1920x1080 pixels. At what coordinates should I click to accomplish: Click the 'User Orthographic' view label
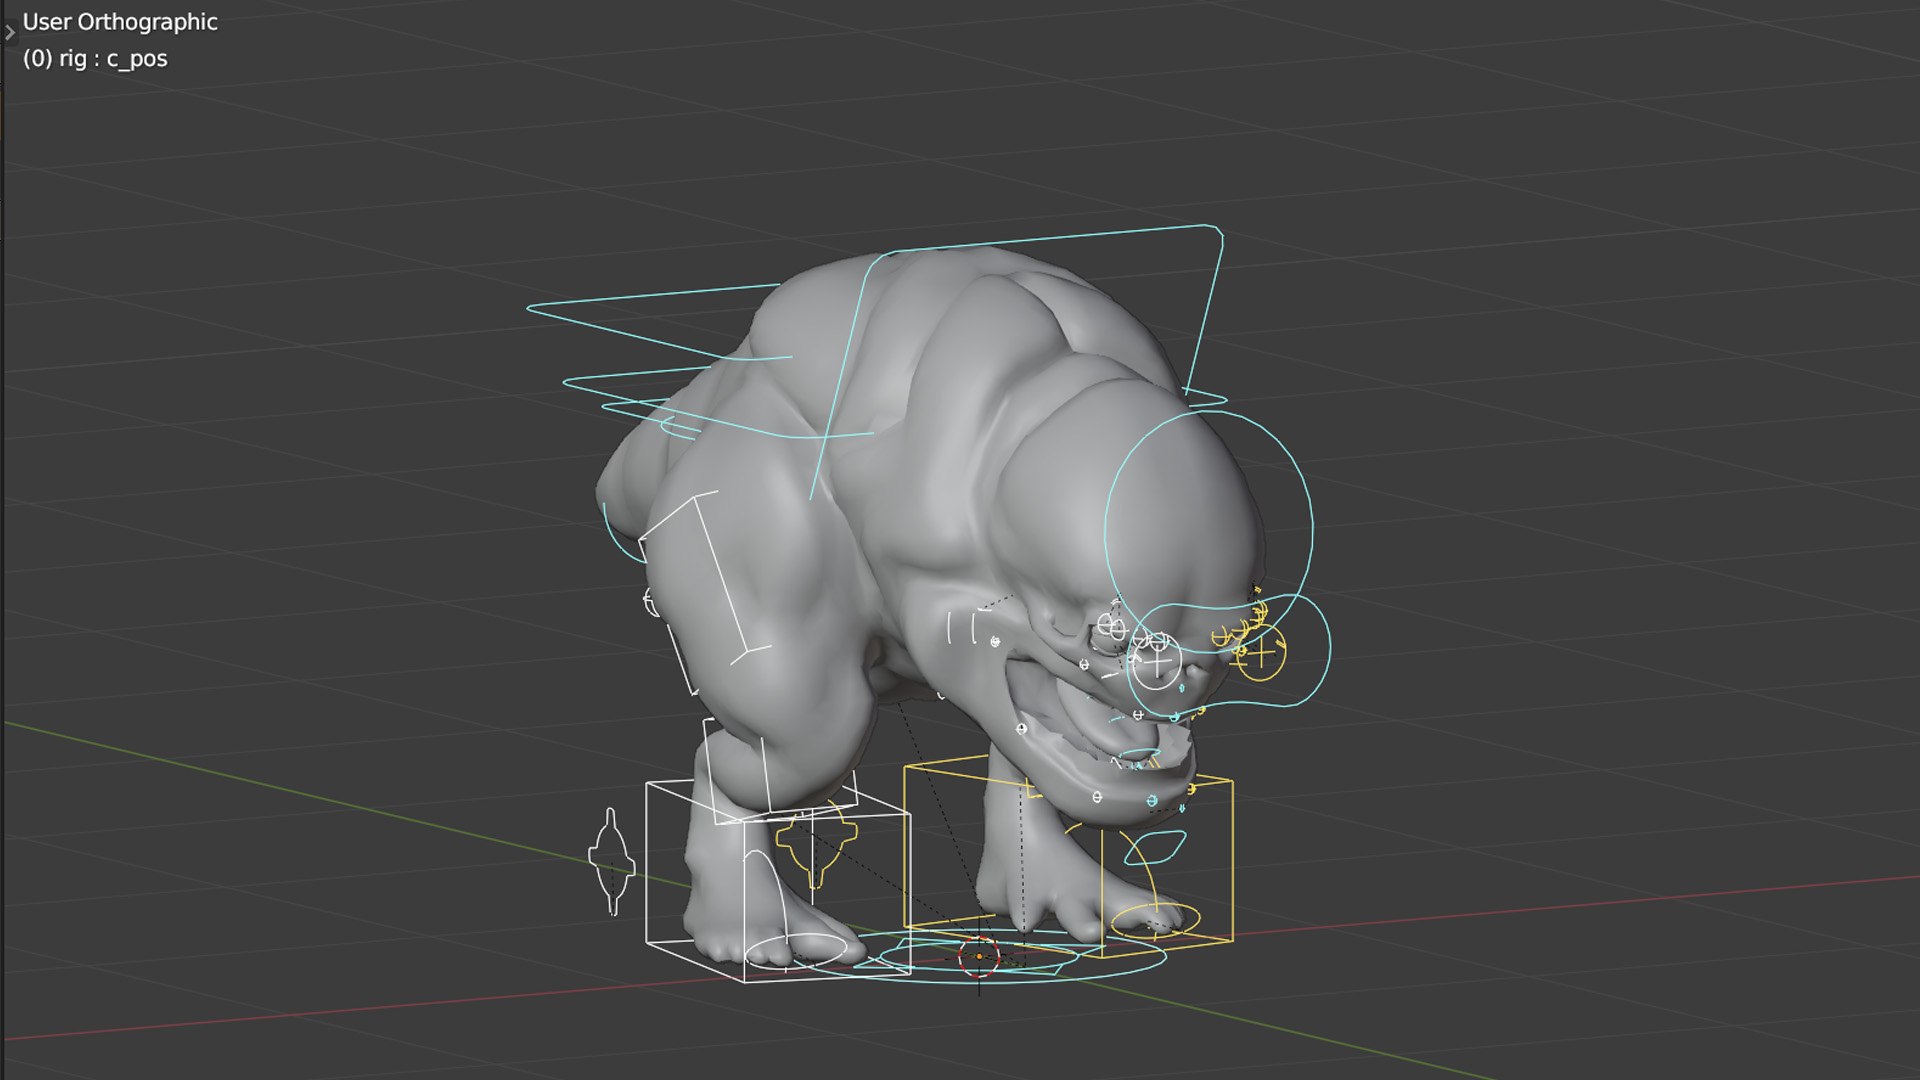[120, 22]
